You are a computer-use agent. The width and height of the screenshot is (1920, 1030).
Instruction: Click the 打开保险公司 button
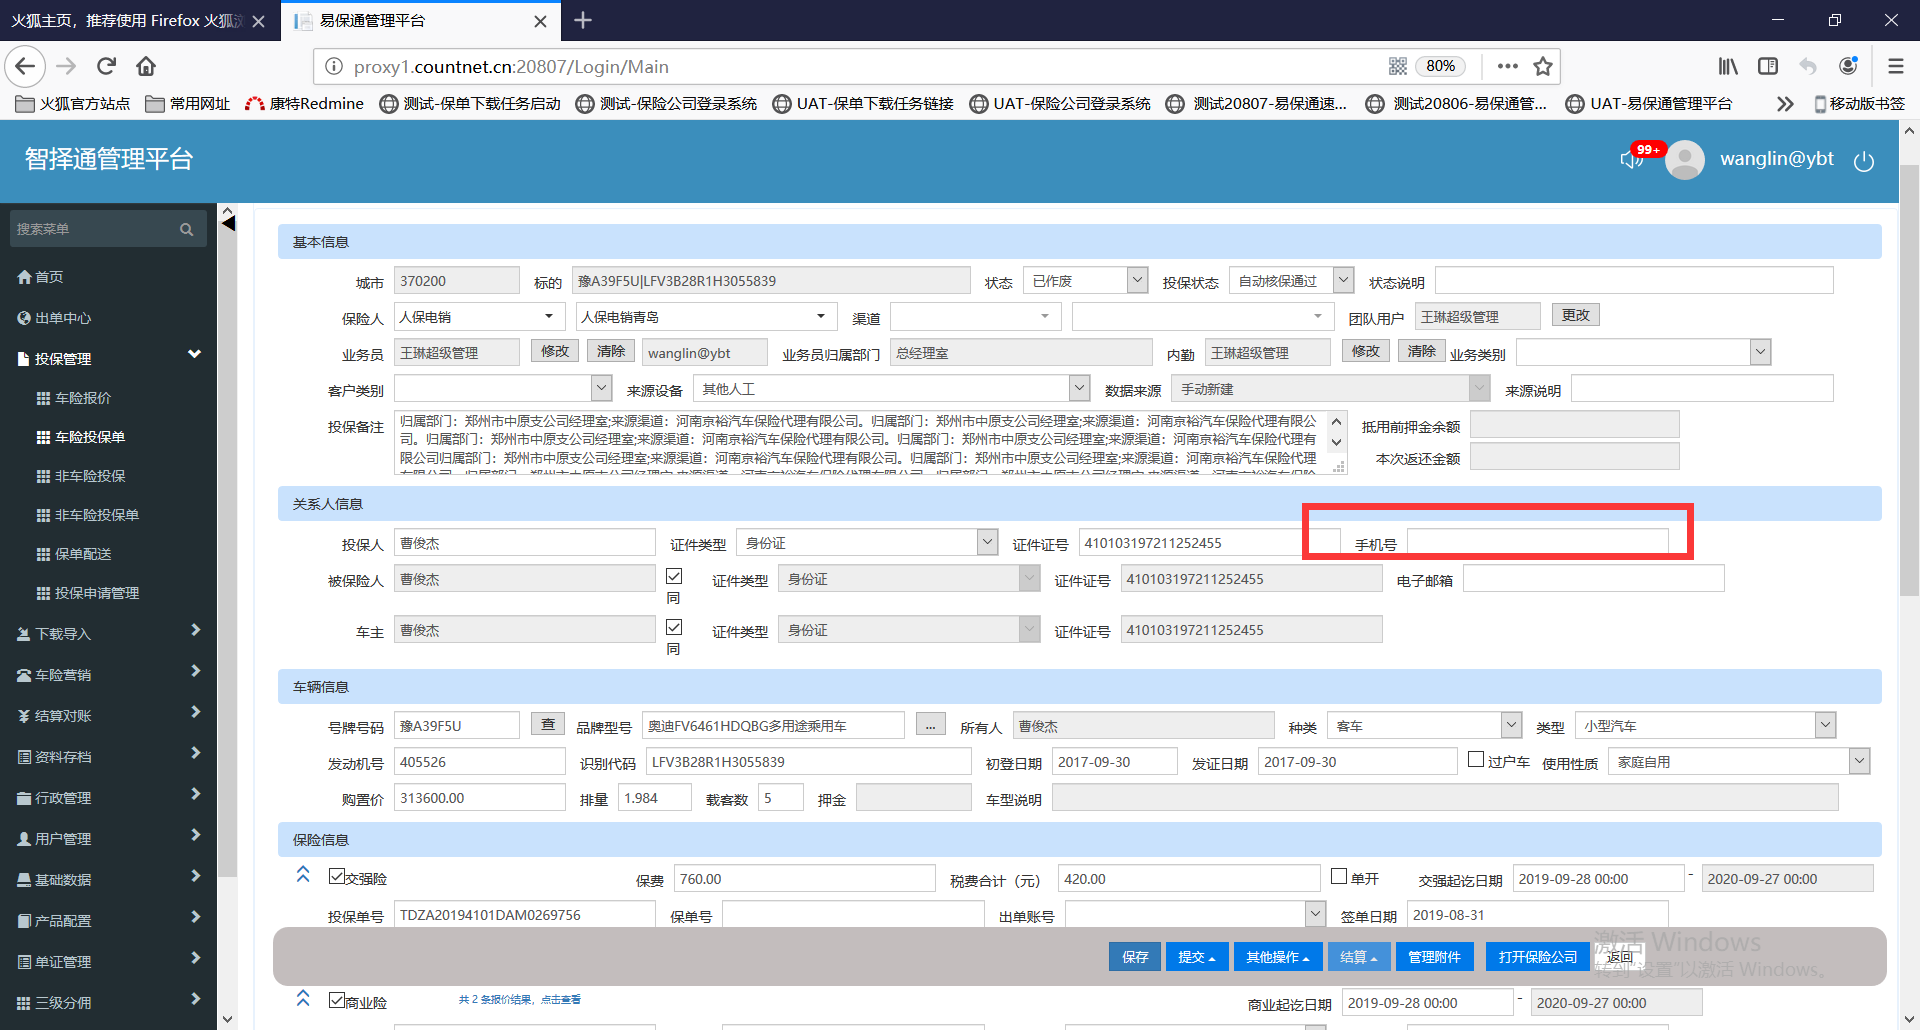[1537, 957]
